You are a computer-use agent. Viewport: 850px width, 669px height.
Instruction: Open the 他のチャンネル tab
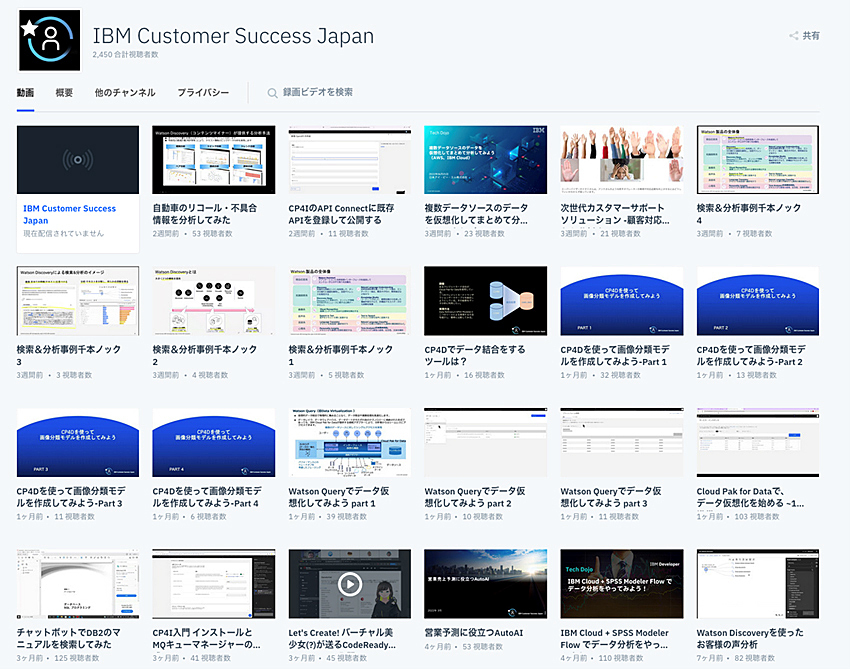click(x=125, y=93)
